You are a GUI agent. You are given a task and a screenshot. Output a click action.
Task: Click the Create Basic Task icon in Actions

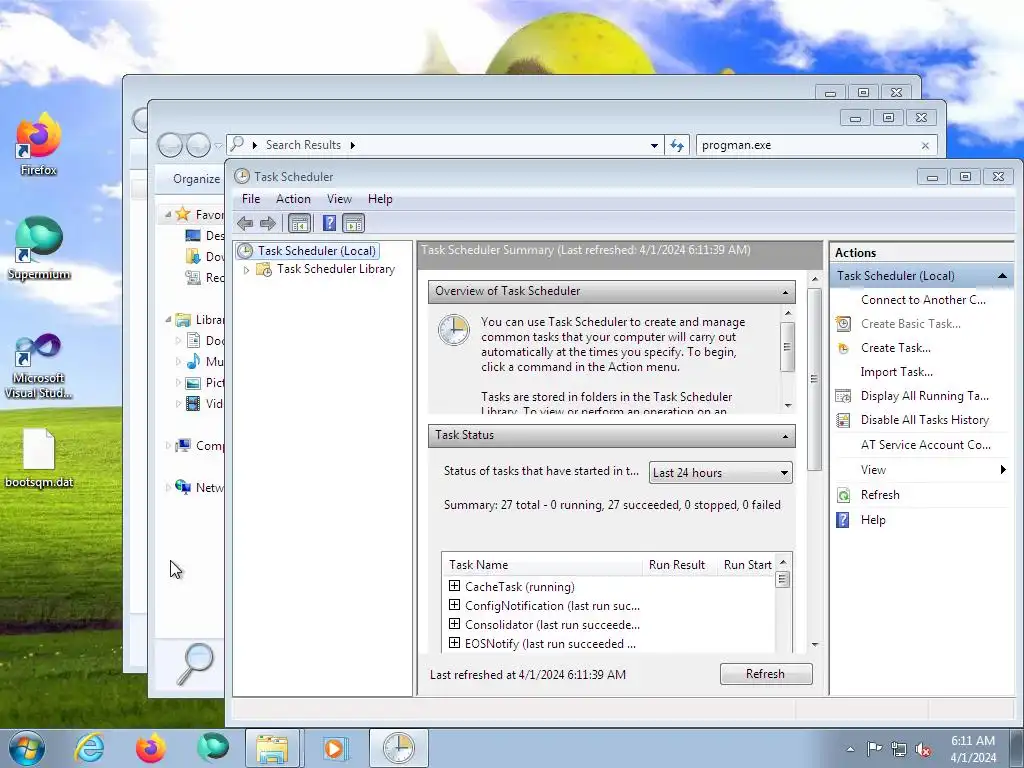point(843,324)
